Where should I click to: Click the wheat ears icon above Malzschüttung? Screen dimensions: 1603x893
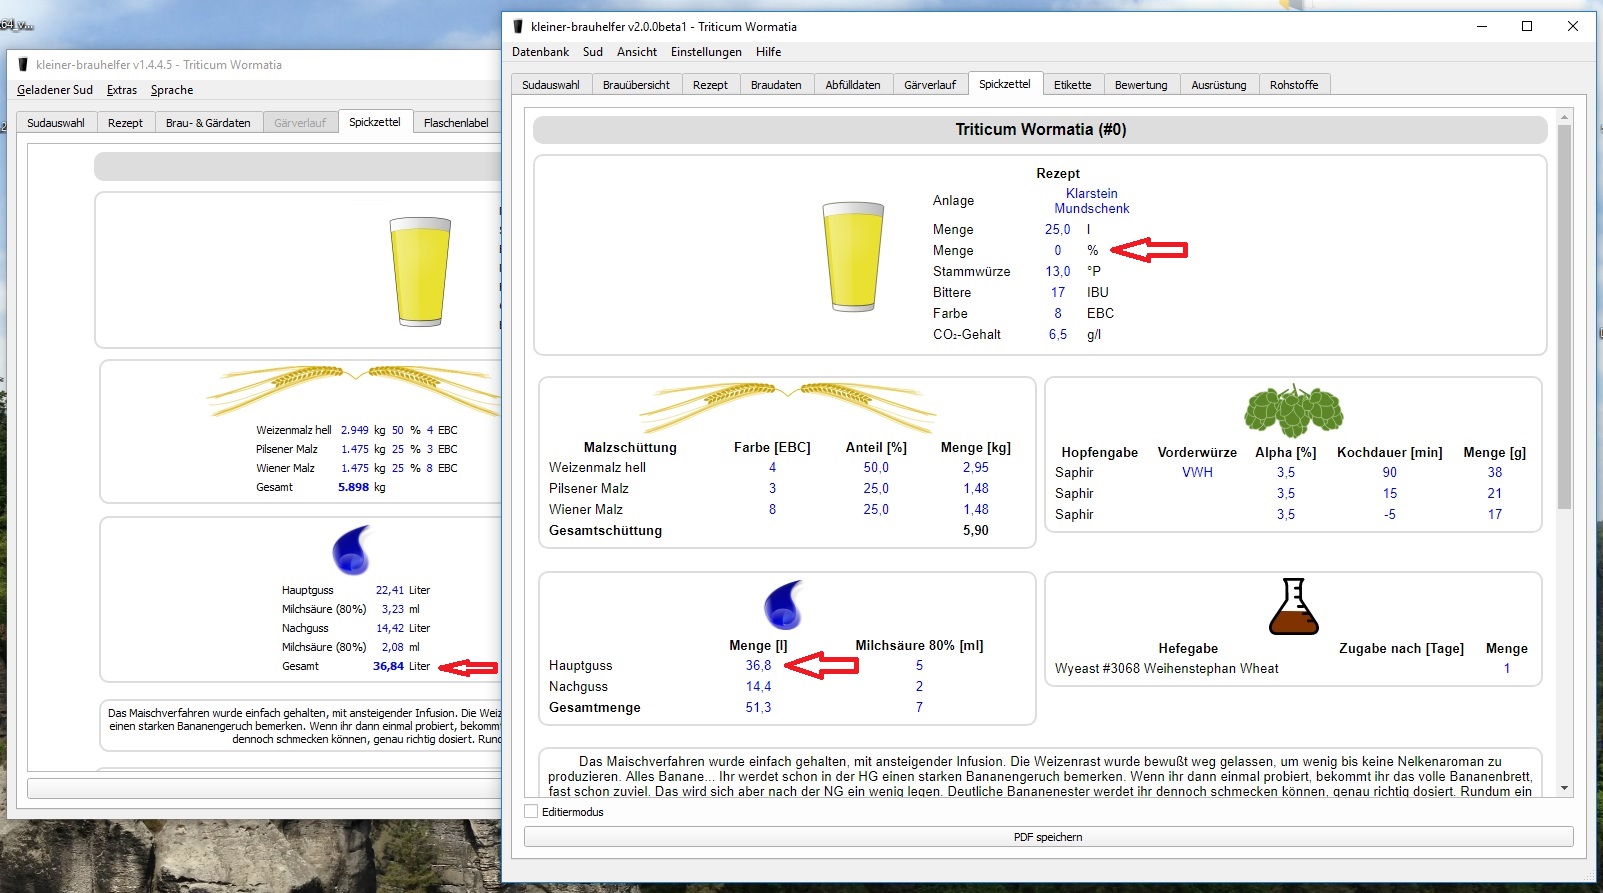787,404
